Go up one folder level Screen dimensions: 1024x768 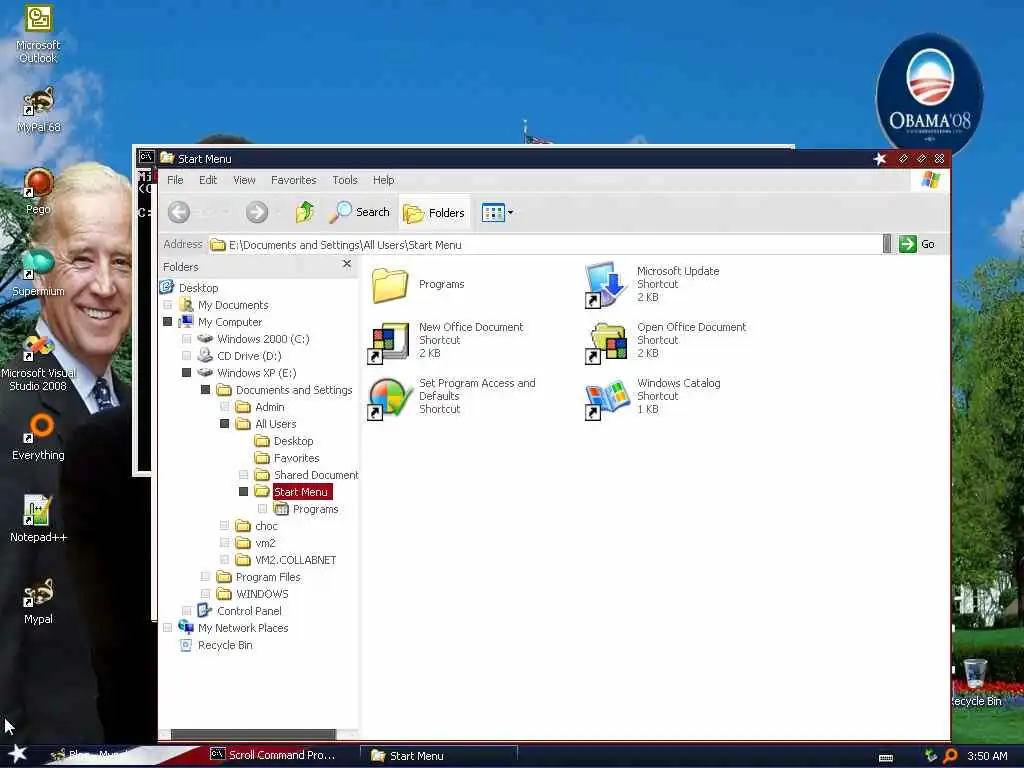point(305,212)
